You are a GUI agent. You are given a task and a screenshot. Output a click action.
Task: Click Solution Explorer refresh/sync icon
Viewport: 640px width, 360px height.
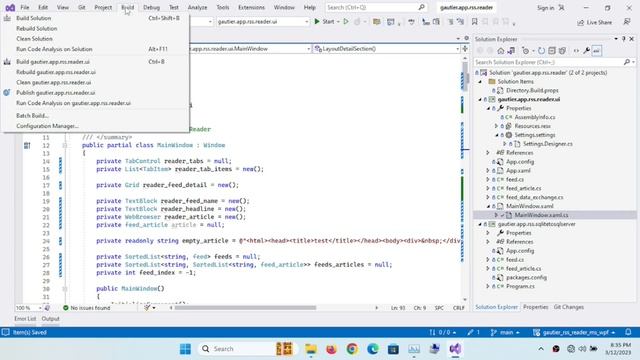541,51
